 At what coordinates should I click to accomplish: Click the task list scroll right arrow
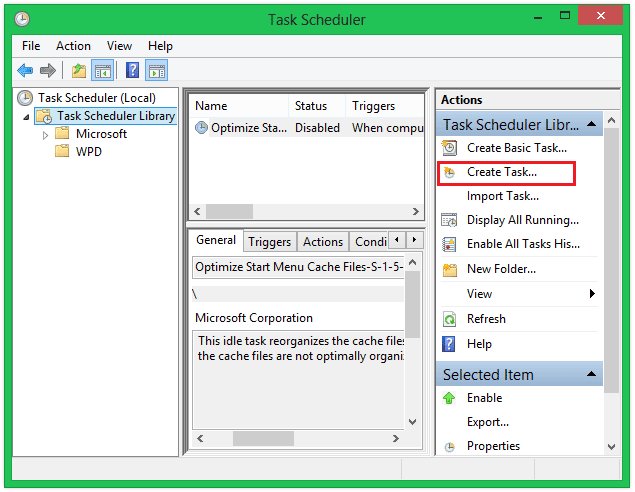coord(416,211)
